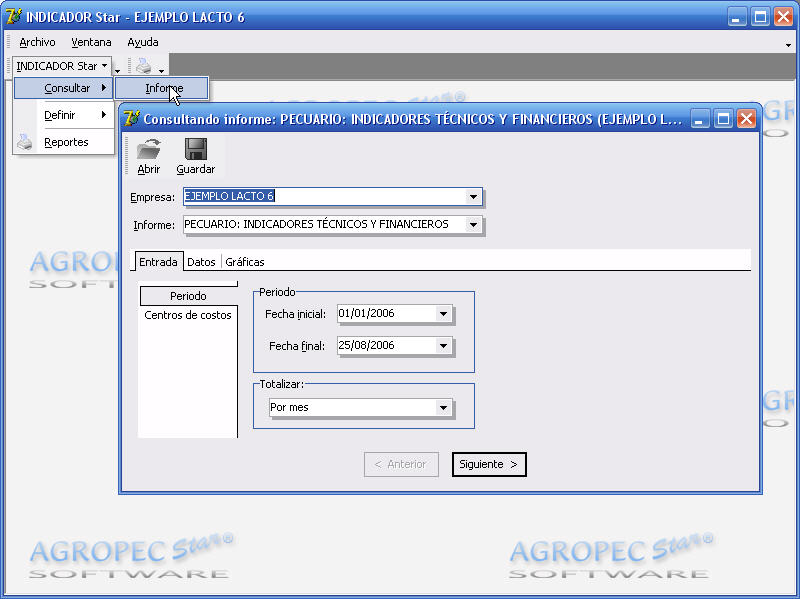Viewport: 800px width, 599px height.
Task: Expand the Totalizar 'Por mes' dropdown
Action: point(443,408)
